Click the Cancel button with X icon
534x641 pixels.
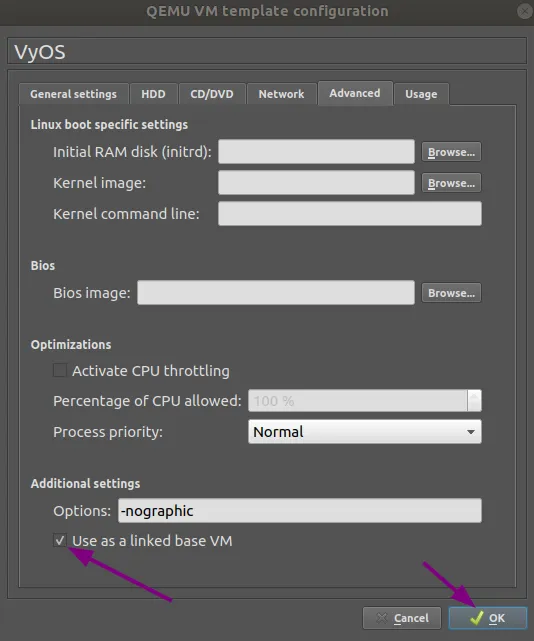coord(402,618)
